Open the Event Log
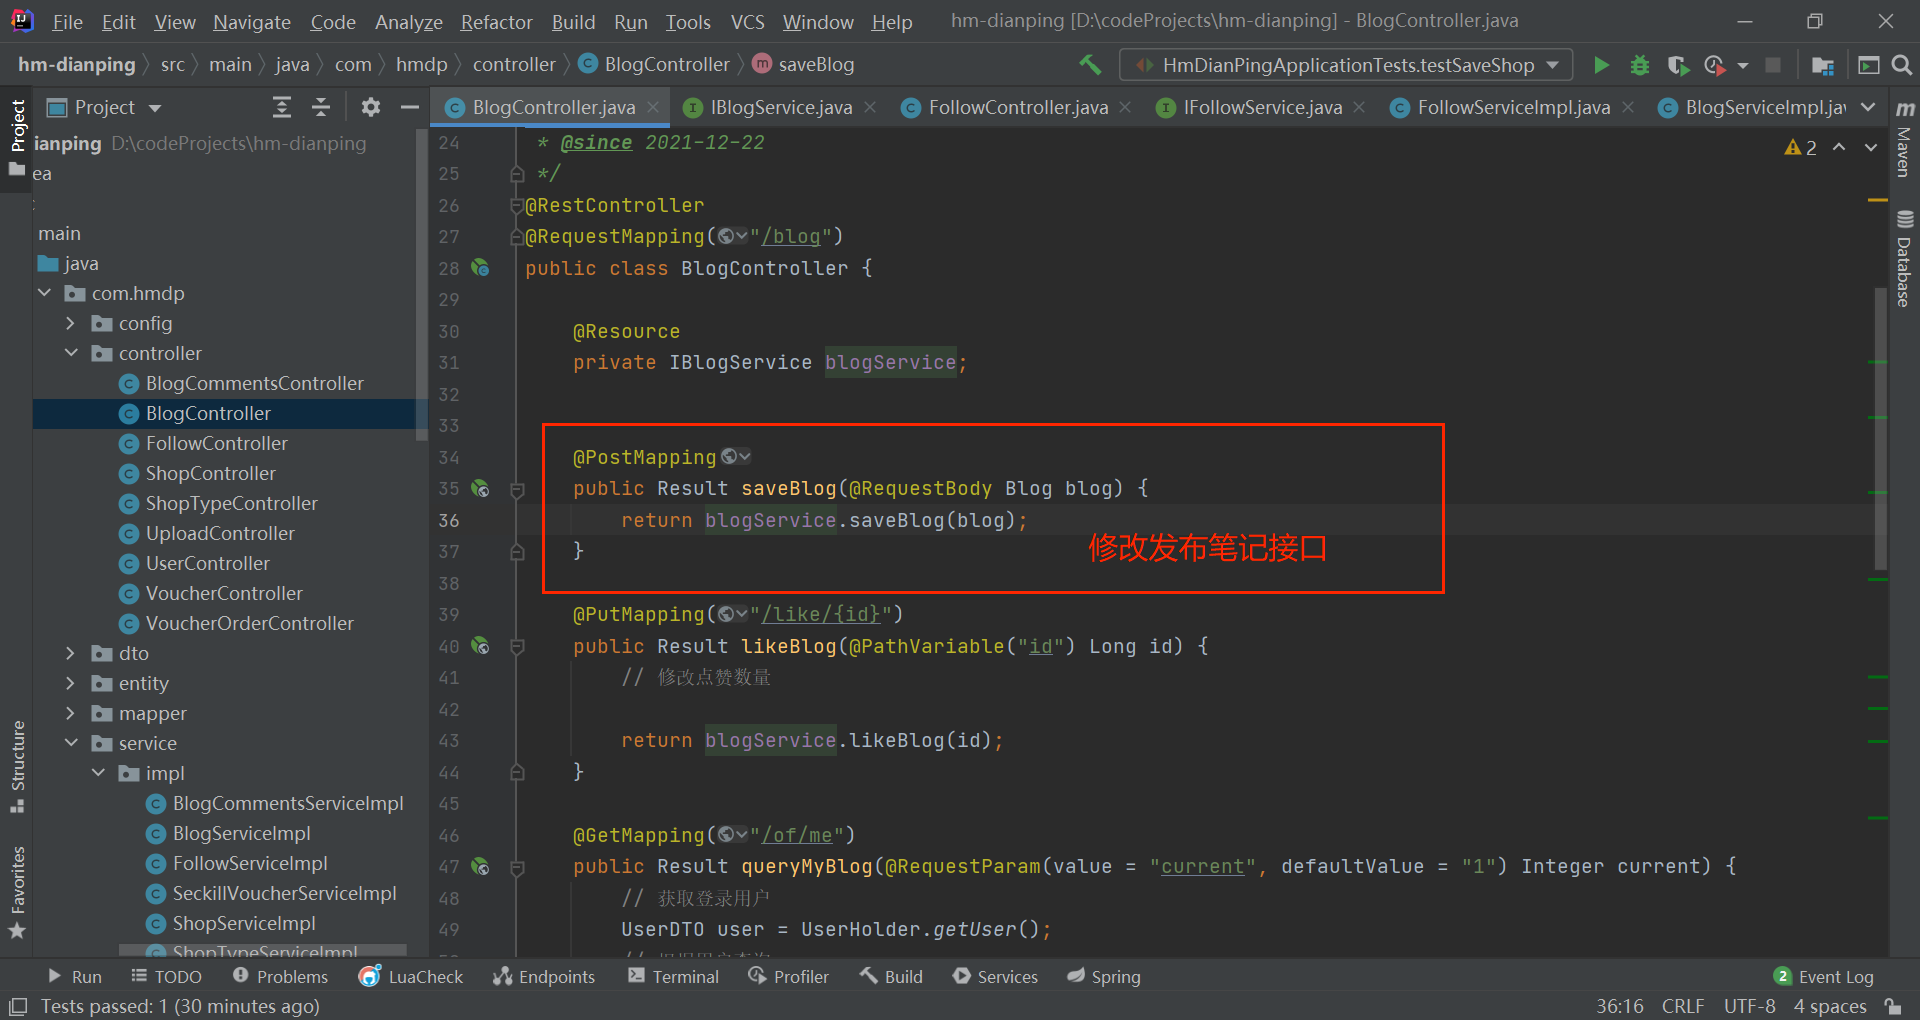1921x1020 pixels. click(1824, 977)
